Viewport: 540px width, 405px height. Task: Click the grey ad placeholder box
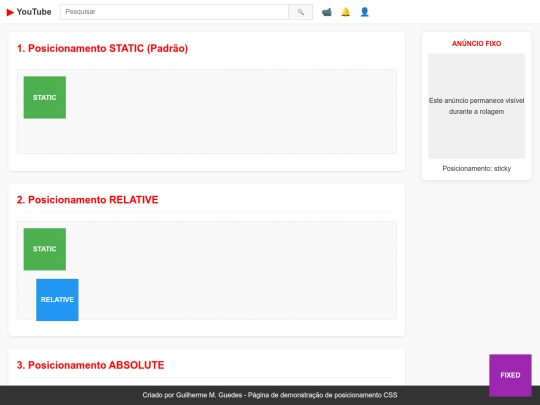(x=477, y=106)
